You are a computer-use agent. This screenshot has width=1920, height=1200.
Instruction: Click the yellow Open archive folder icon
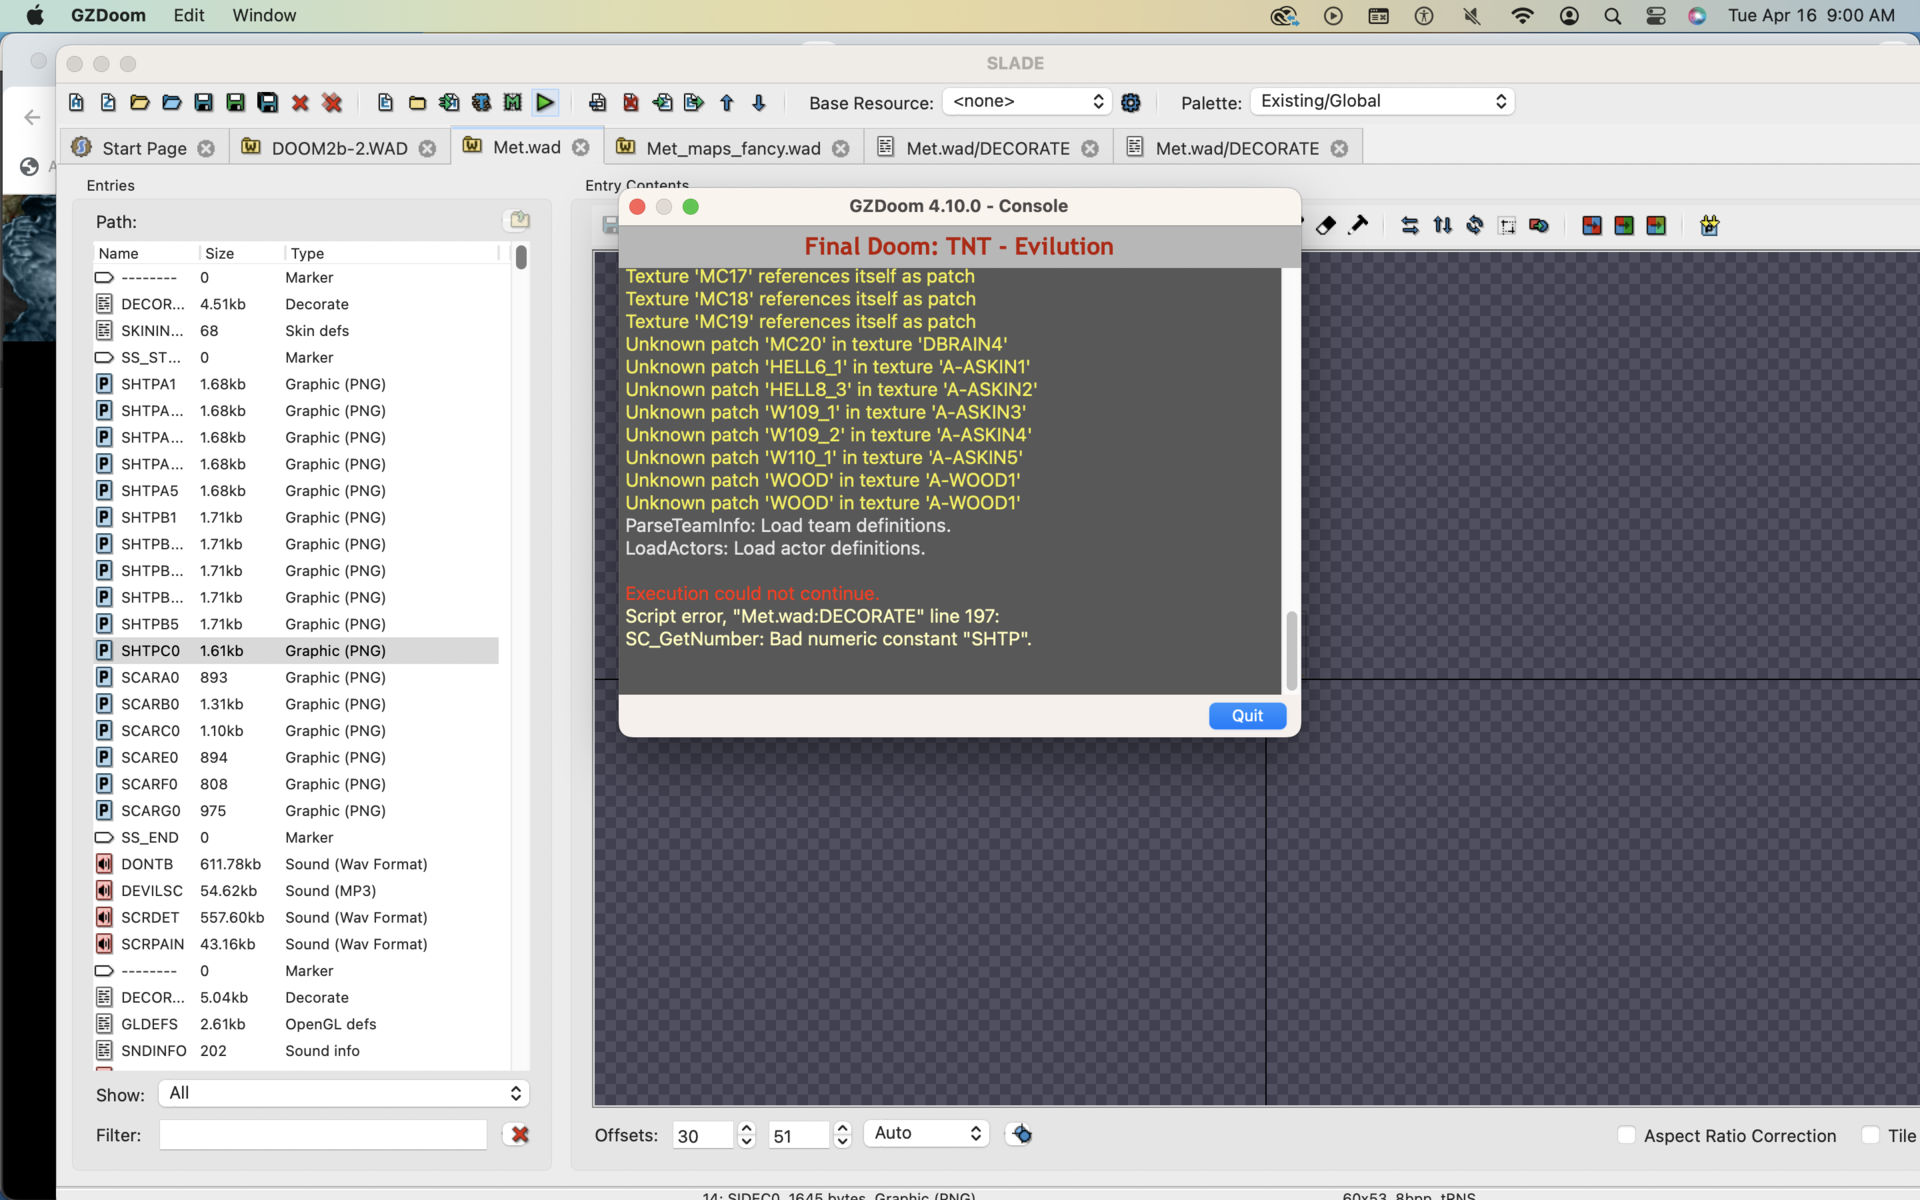pyautogui.click(x=140, y=102)
